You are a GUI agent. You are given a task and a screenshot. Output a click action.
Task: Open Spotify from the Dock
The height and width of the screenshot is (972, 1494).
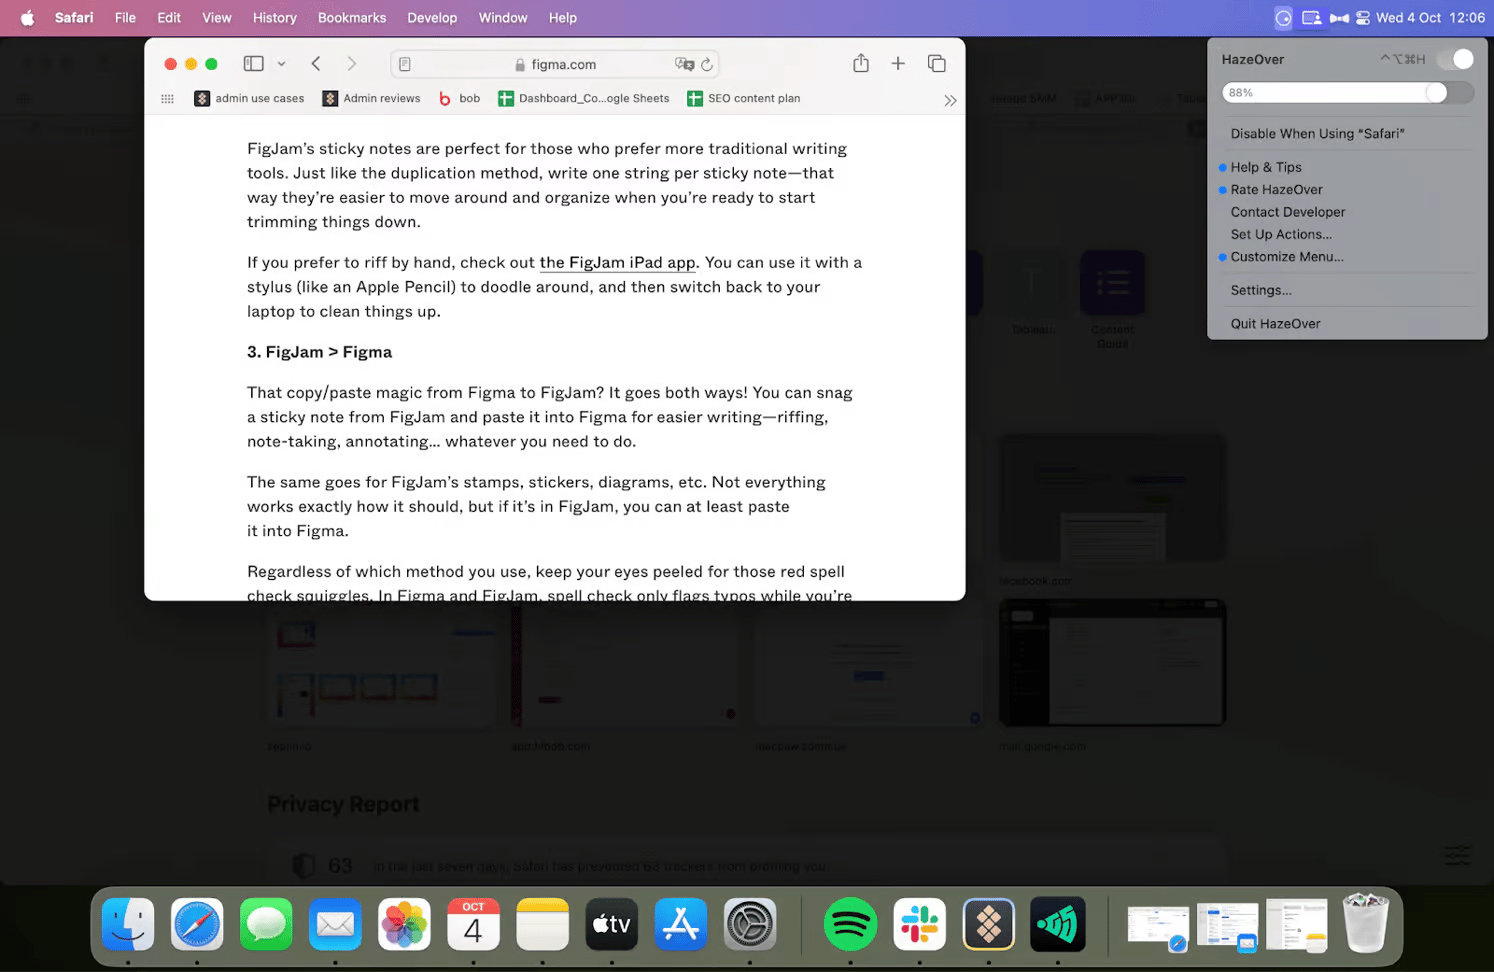(849, 924)
